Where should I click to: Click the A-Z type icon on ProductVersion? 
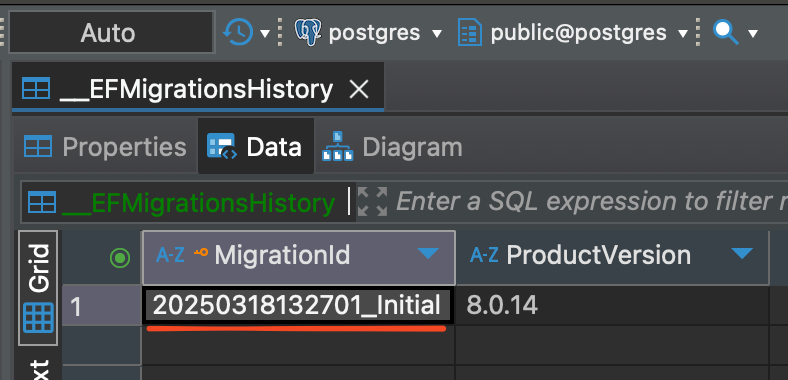(483, 255)
